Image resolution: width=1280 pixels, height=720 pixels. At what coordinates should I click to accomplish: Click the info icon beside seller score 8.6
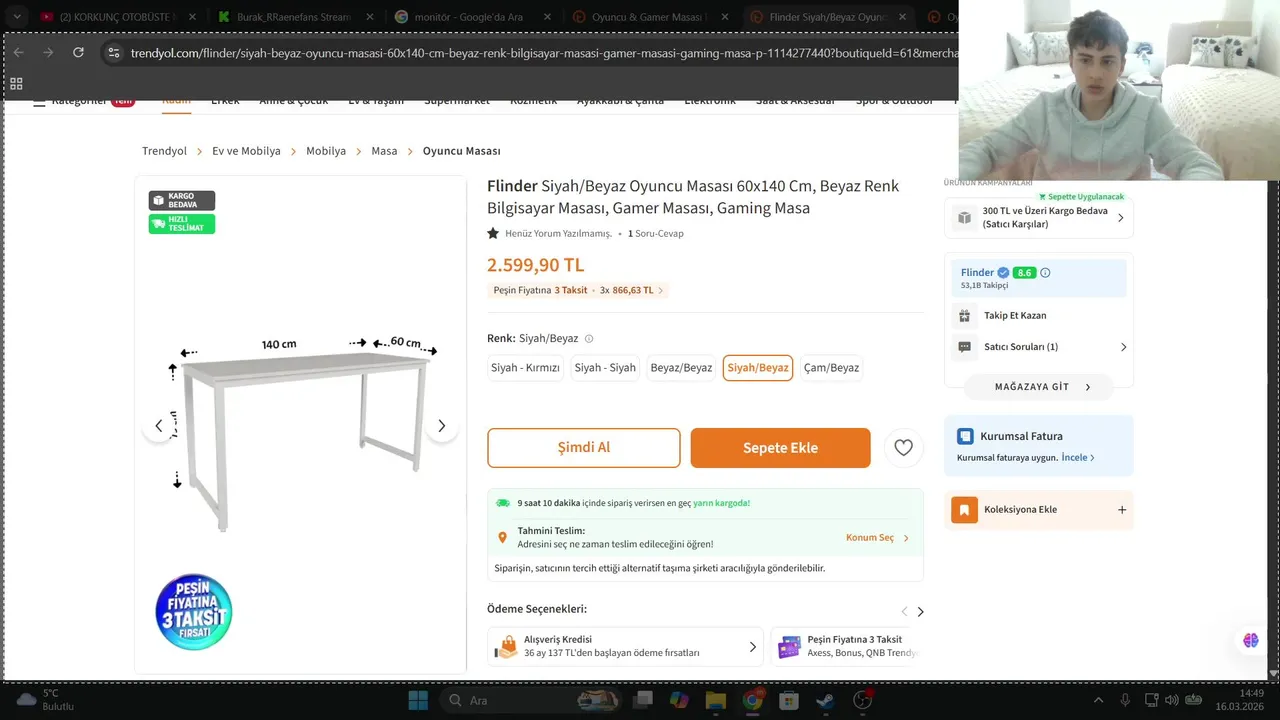point(1045,273)
